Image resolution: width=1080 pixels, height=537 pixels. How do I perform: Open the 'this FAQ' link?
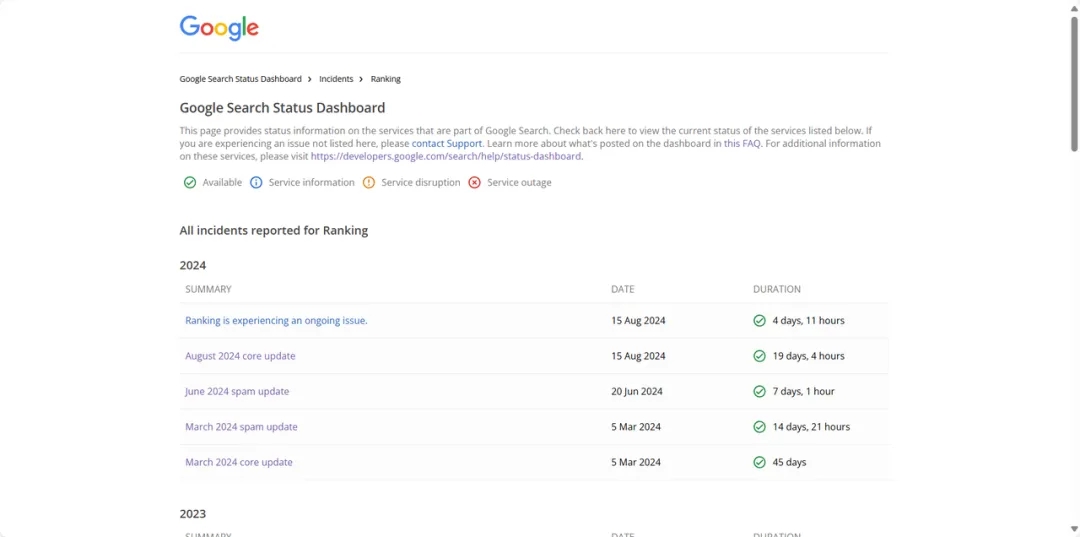742,144
